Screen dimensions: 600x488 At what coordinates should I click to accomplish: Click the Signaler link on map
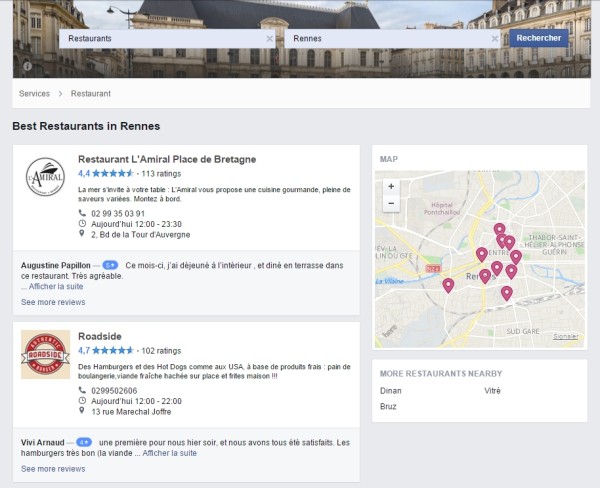(566, 336)
